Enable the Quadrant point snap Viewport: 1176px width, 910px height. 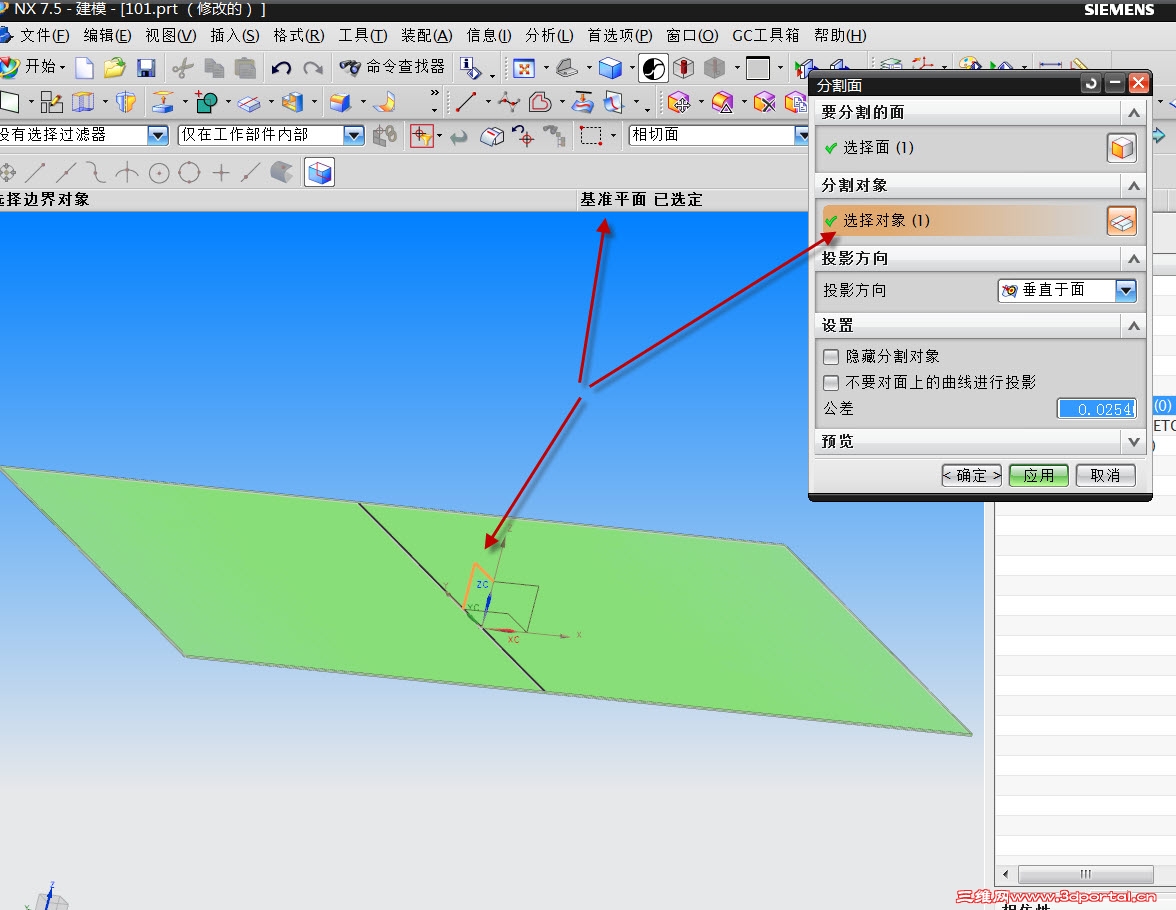[189, 173]
